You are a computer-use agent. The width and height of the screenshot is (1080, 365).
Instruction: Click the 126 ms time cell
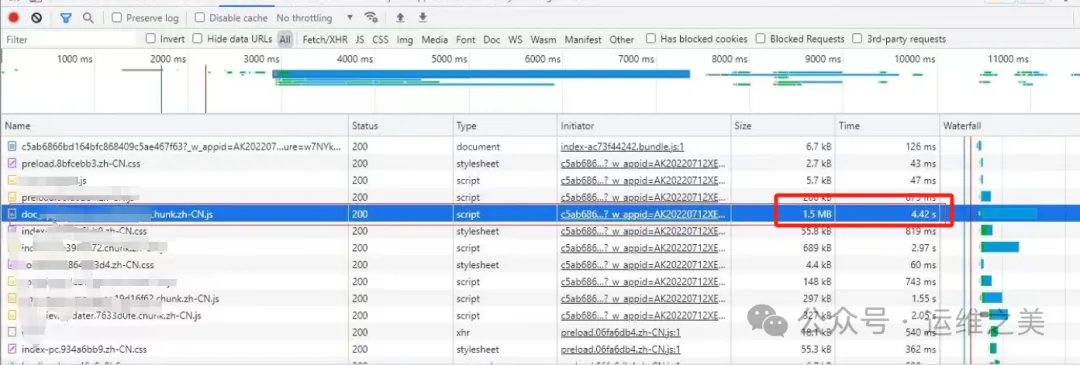920,147
